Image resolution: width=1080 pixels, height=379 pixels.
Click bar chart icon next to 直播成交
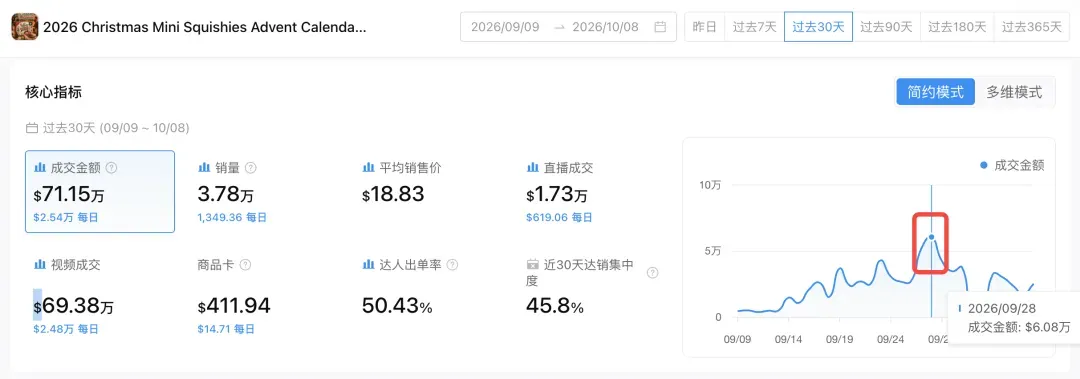[532, 167]
